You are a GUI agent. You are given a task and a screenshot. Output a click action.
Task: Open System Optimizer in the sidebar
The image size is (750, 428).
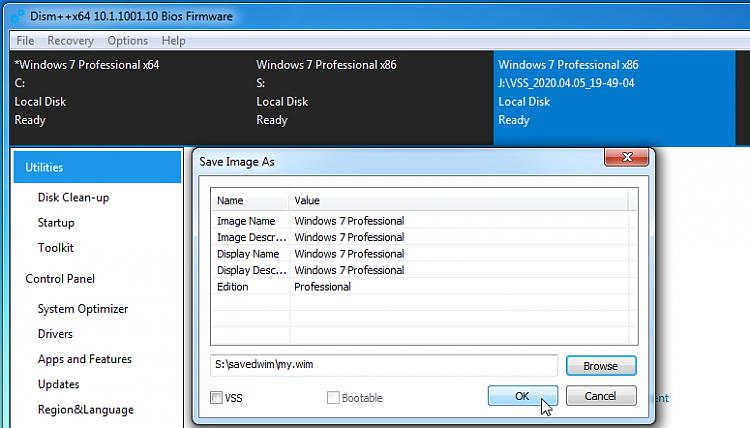tap(83, 309)
